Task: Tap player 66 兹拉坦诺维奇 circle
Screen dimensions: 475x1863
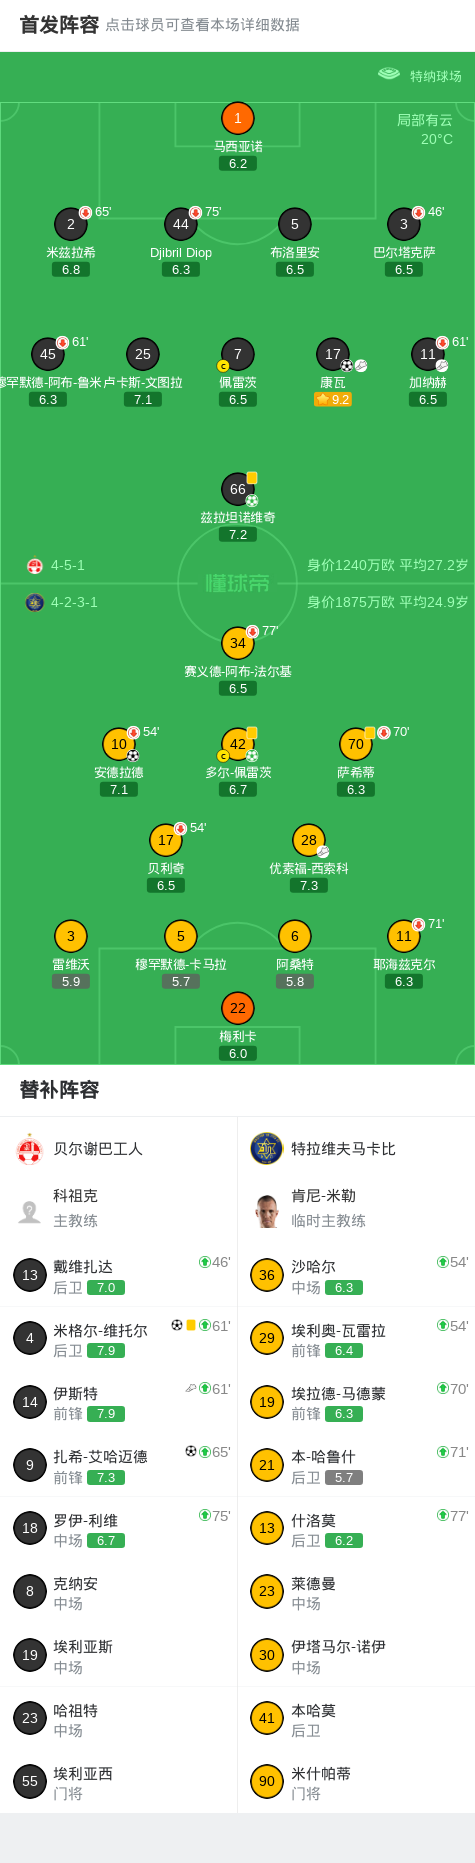Action: [x=238, y=489]
